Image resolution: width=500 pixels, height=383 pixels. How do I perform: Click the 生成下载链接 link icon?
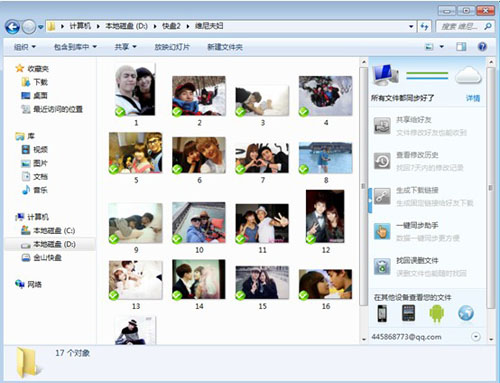[x=382, y=196]
